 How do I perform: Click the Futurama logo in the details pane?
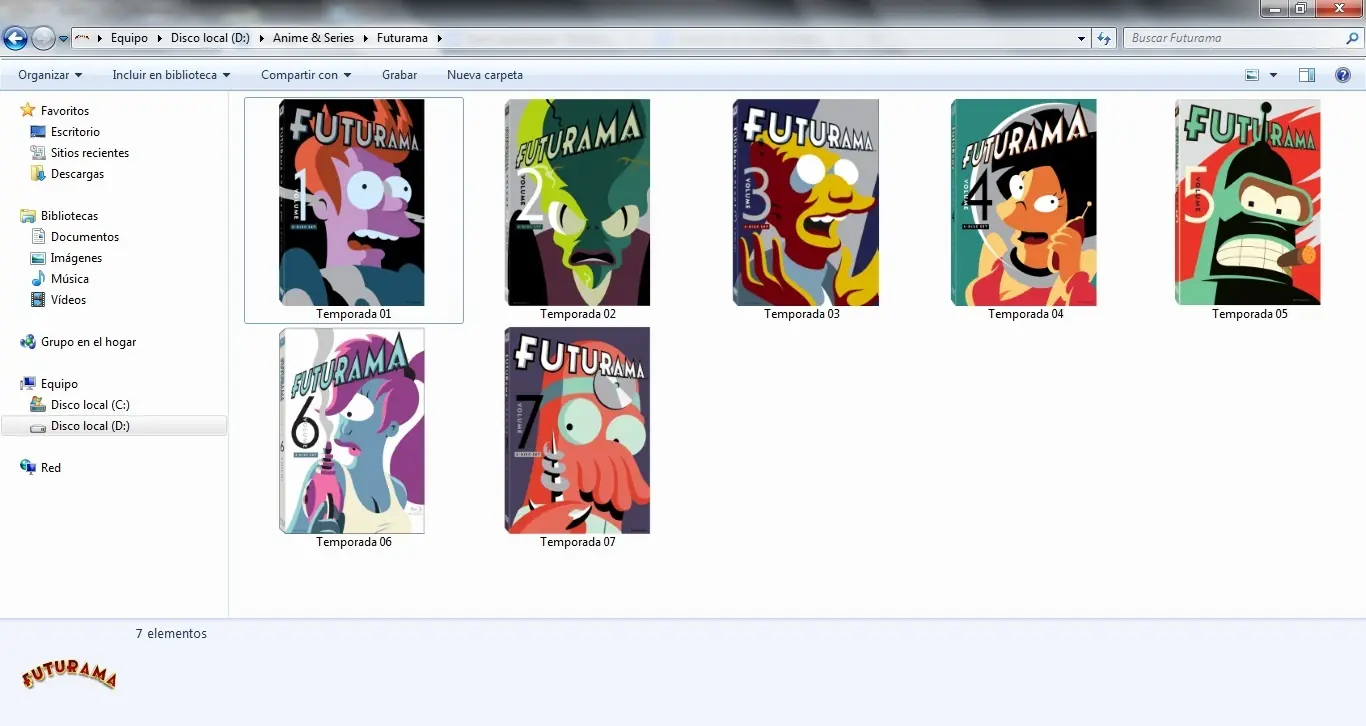coord(69,676)
